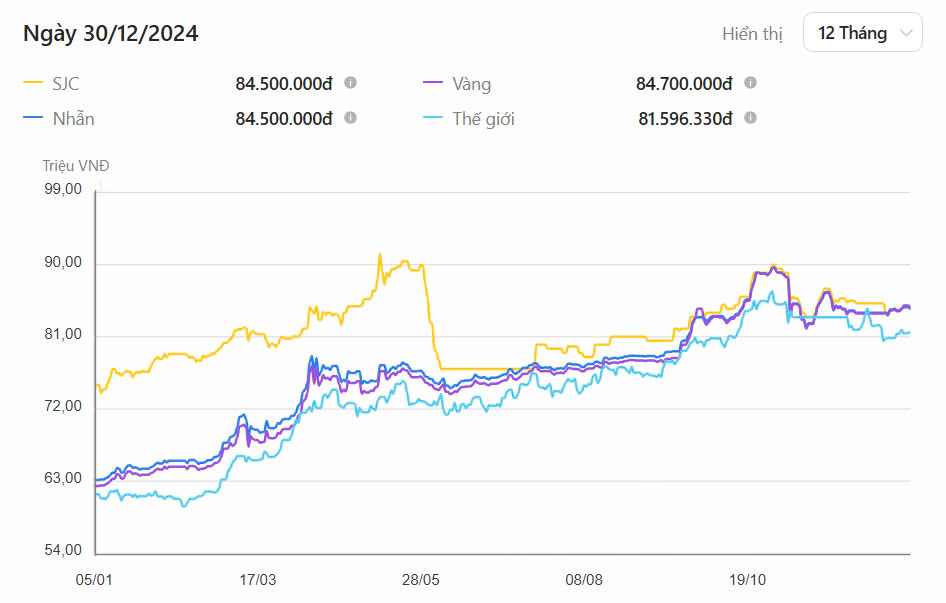Click the 28/05 date on the x-axis

point(420,580)
